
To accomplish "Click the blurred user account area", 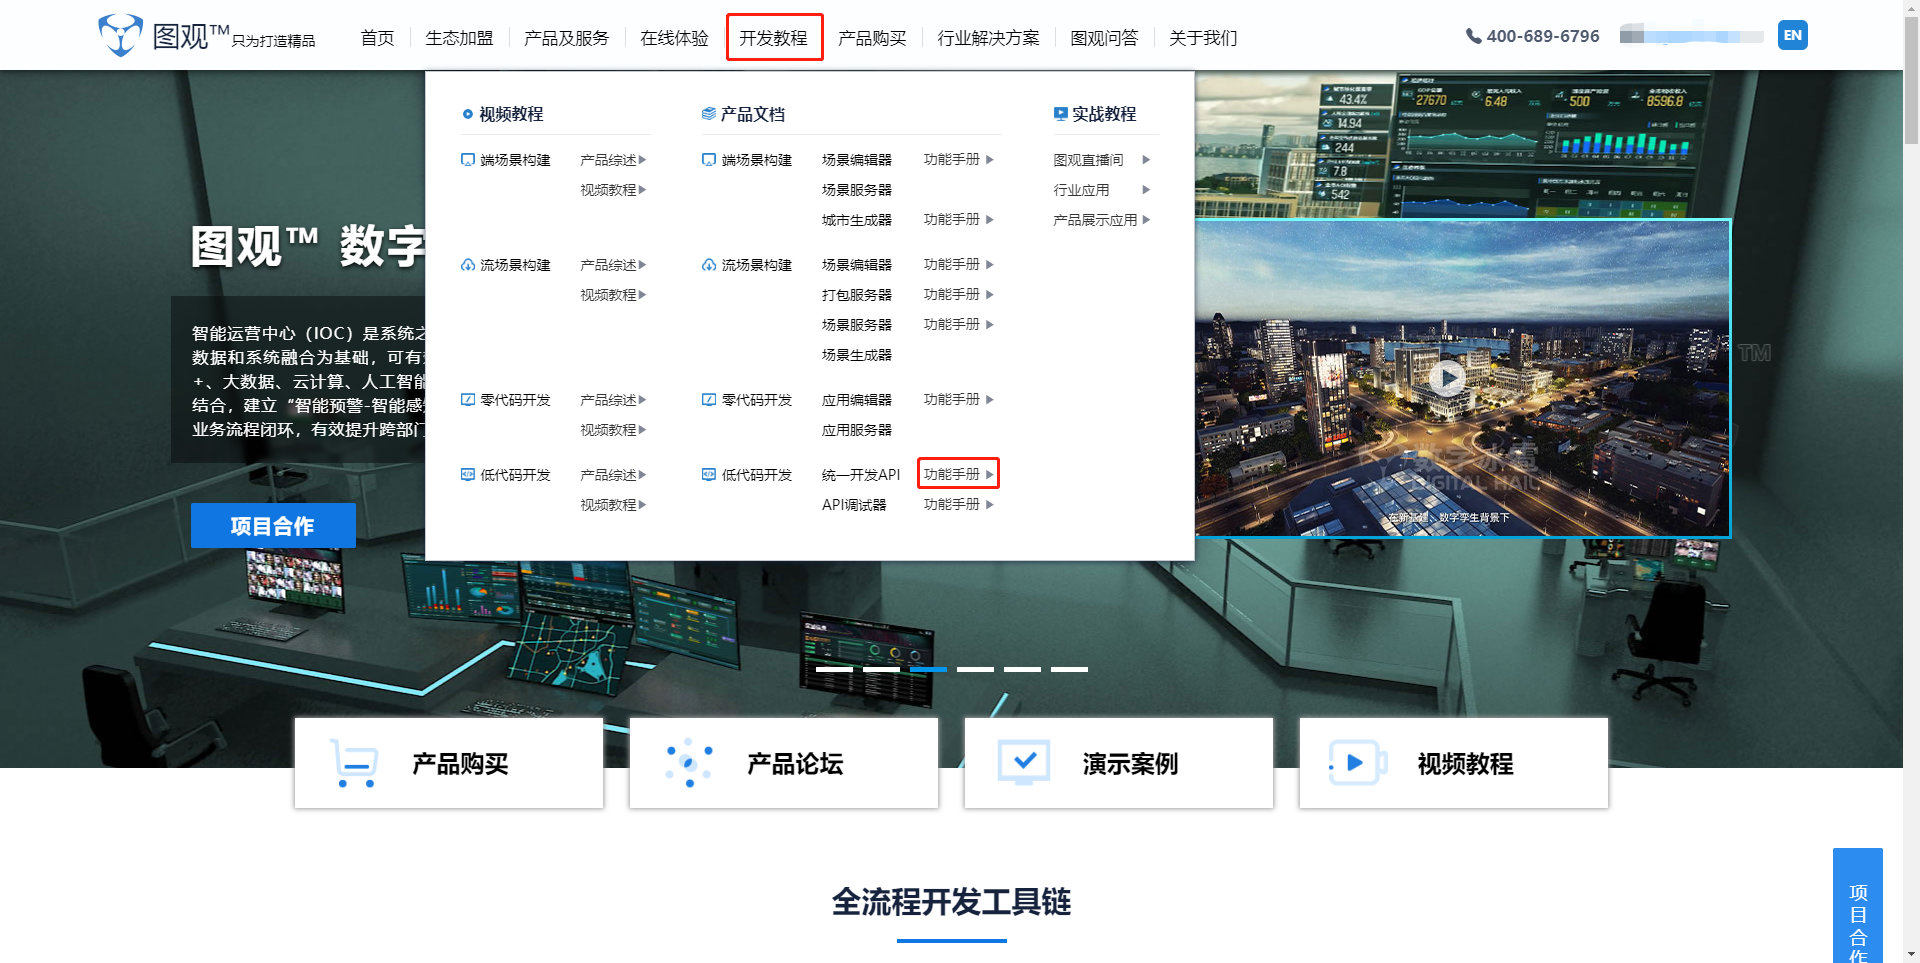I will coord(1691,36).
